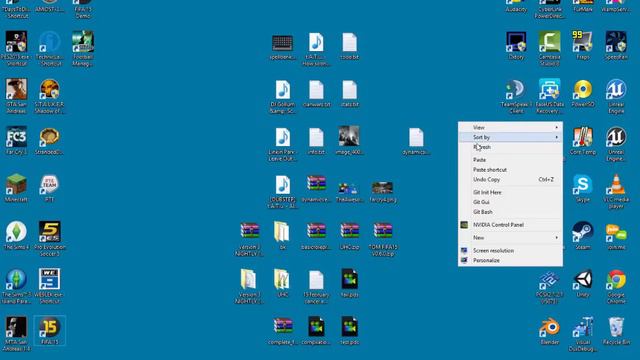The image size is (640, 360).
Task: Click the Minecraft desktop icon
Action: (x=16, y=188)
